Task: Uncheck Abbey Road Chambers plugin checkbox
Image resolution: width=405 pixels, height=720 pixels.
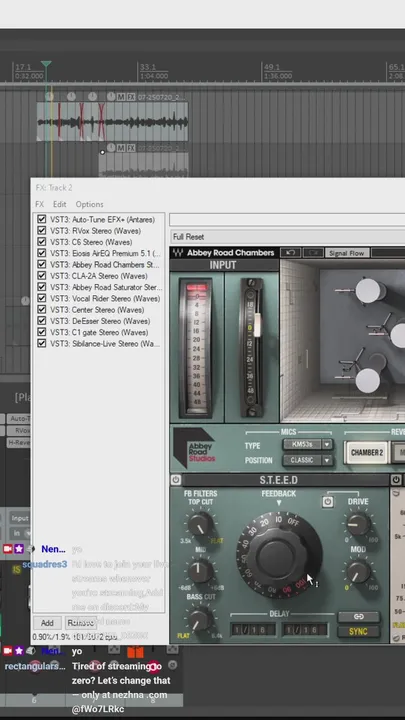Action: click(42, 264)
